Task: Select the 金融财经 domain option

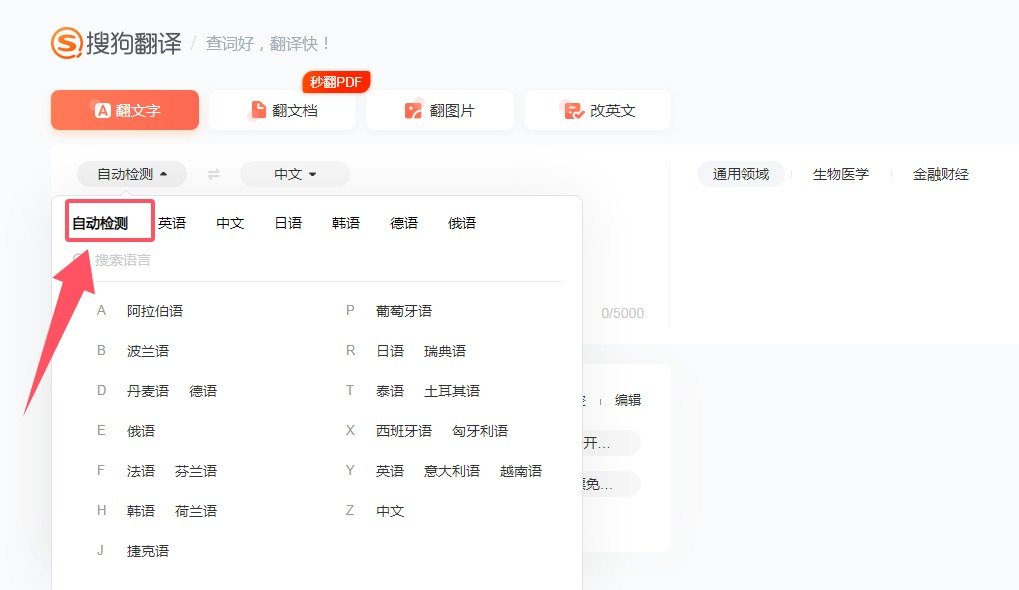Action: (941, 174)
